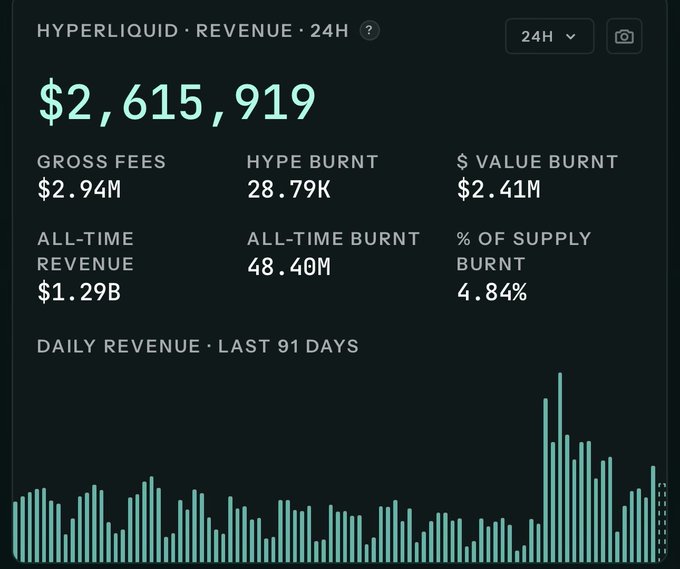Click the % OF SUPPLY BURNT label
This screenshot has height=569, width=680.
pos(524,251)
